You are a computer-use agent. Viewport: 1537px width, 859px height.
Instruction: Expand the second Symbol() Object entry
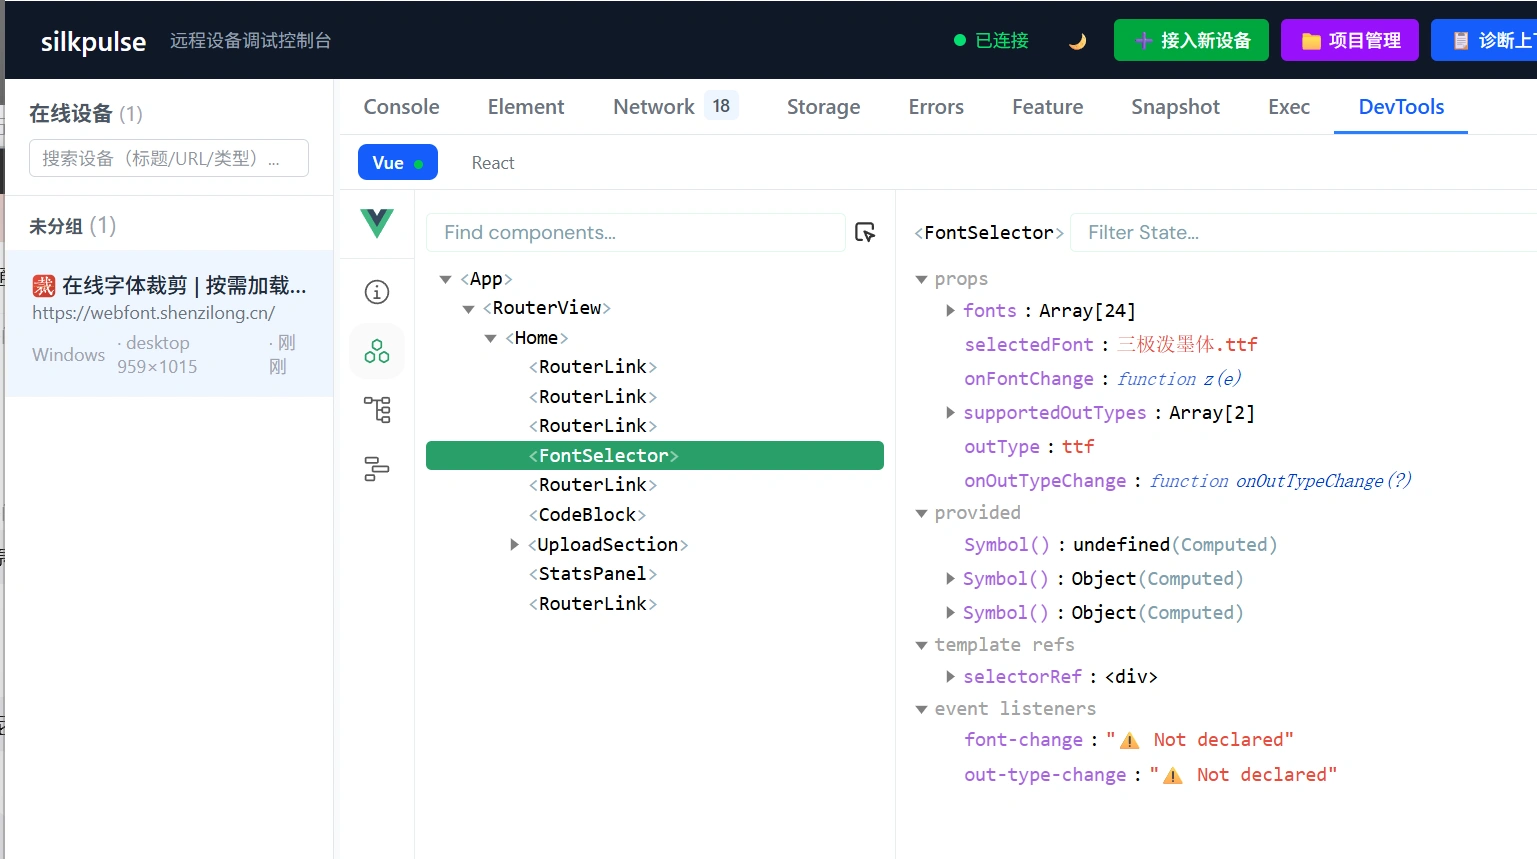950,579
